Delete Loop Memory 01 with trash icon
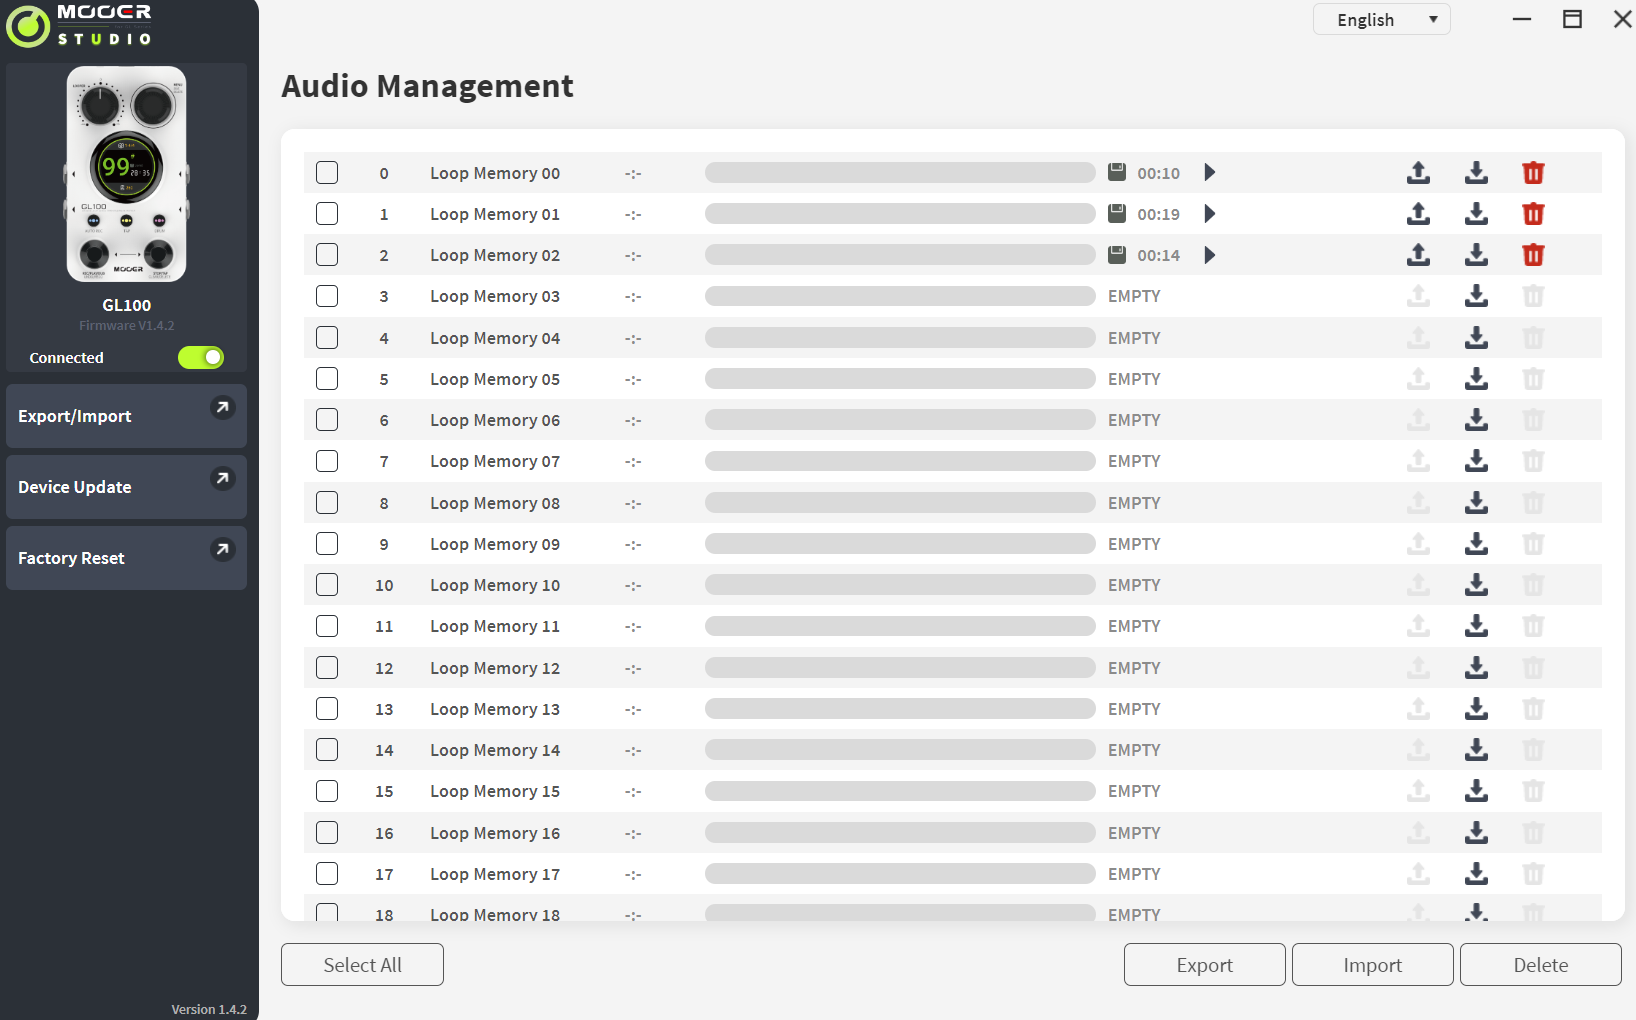 click(x=1532, y=214)
